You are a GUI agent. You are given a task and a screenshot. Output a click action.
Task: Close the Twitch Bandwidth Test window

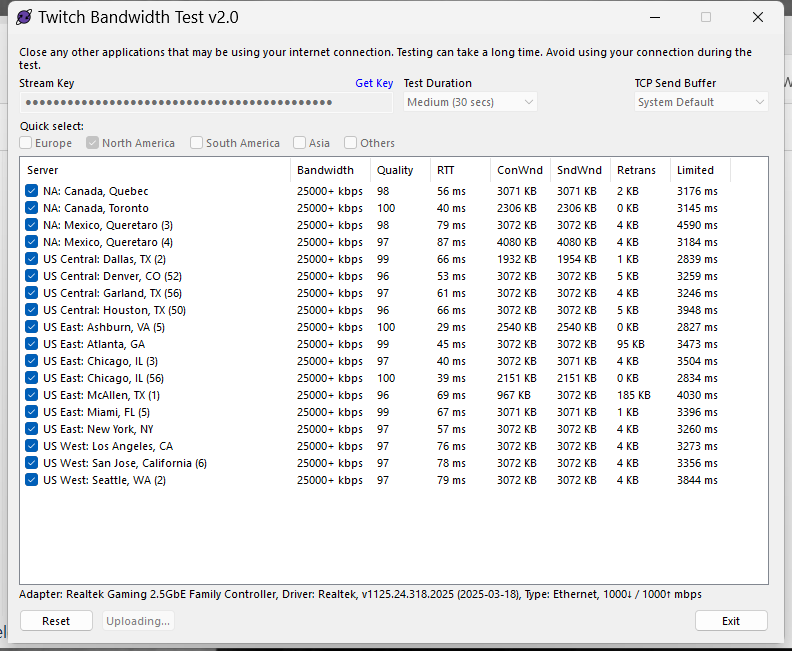click(758, 17)
